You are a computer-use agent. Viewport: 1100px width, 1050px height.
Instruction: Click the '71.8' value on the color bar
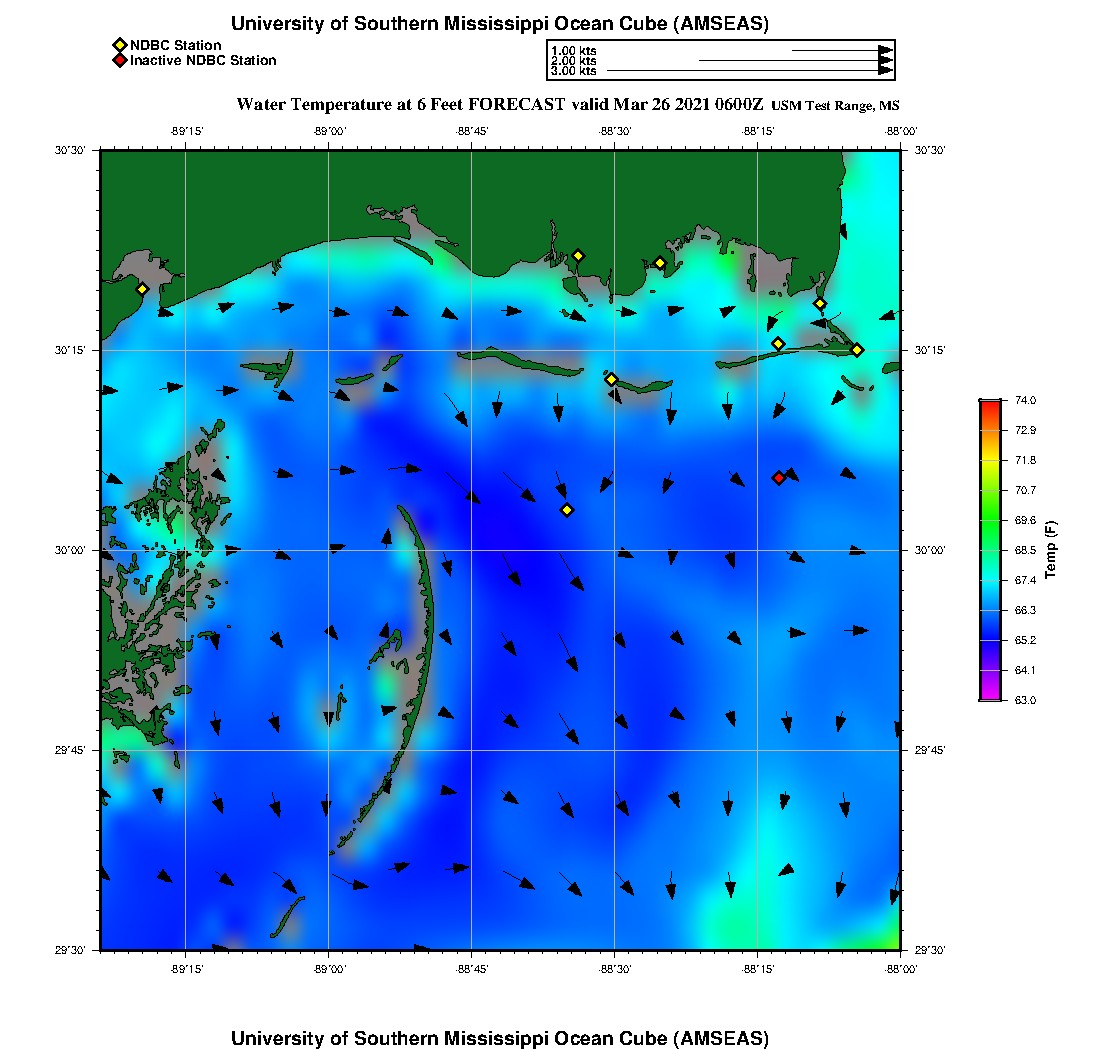click(x=1025, y=460)
